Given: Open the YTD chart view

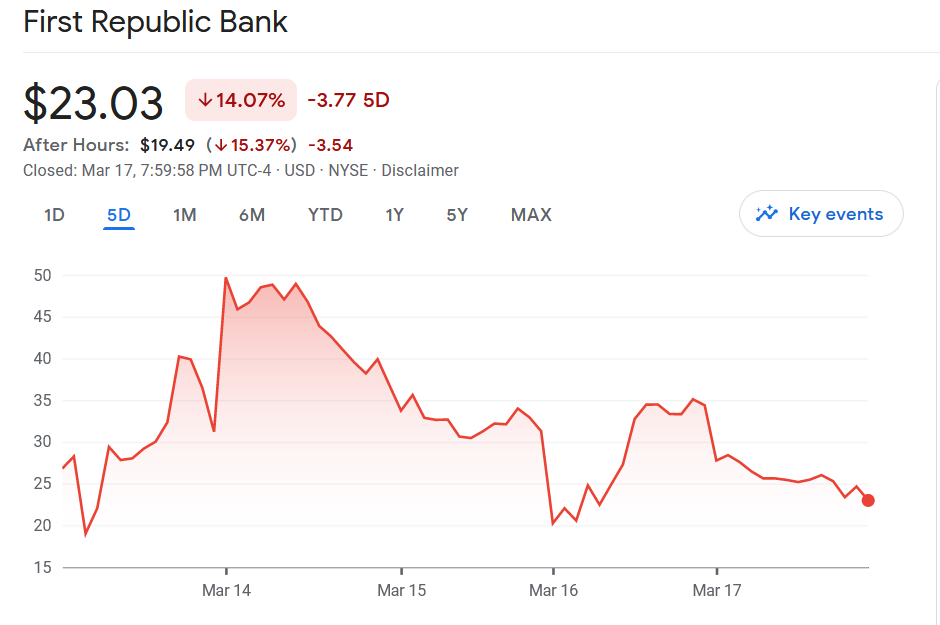Looking at the screenshot, I should click(x=325, y=215).
